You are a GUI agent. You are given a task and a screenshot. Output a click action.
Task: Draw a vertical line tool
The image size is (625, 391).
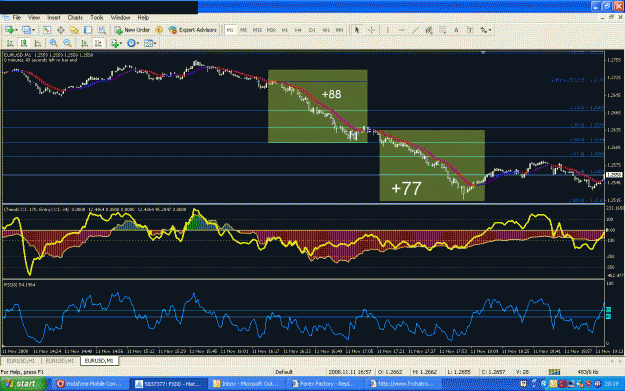(x=387, y=30)
